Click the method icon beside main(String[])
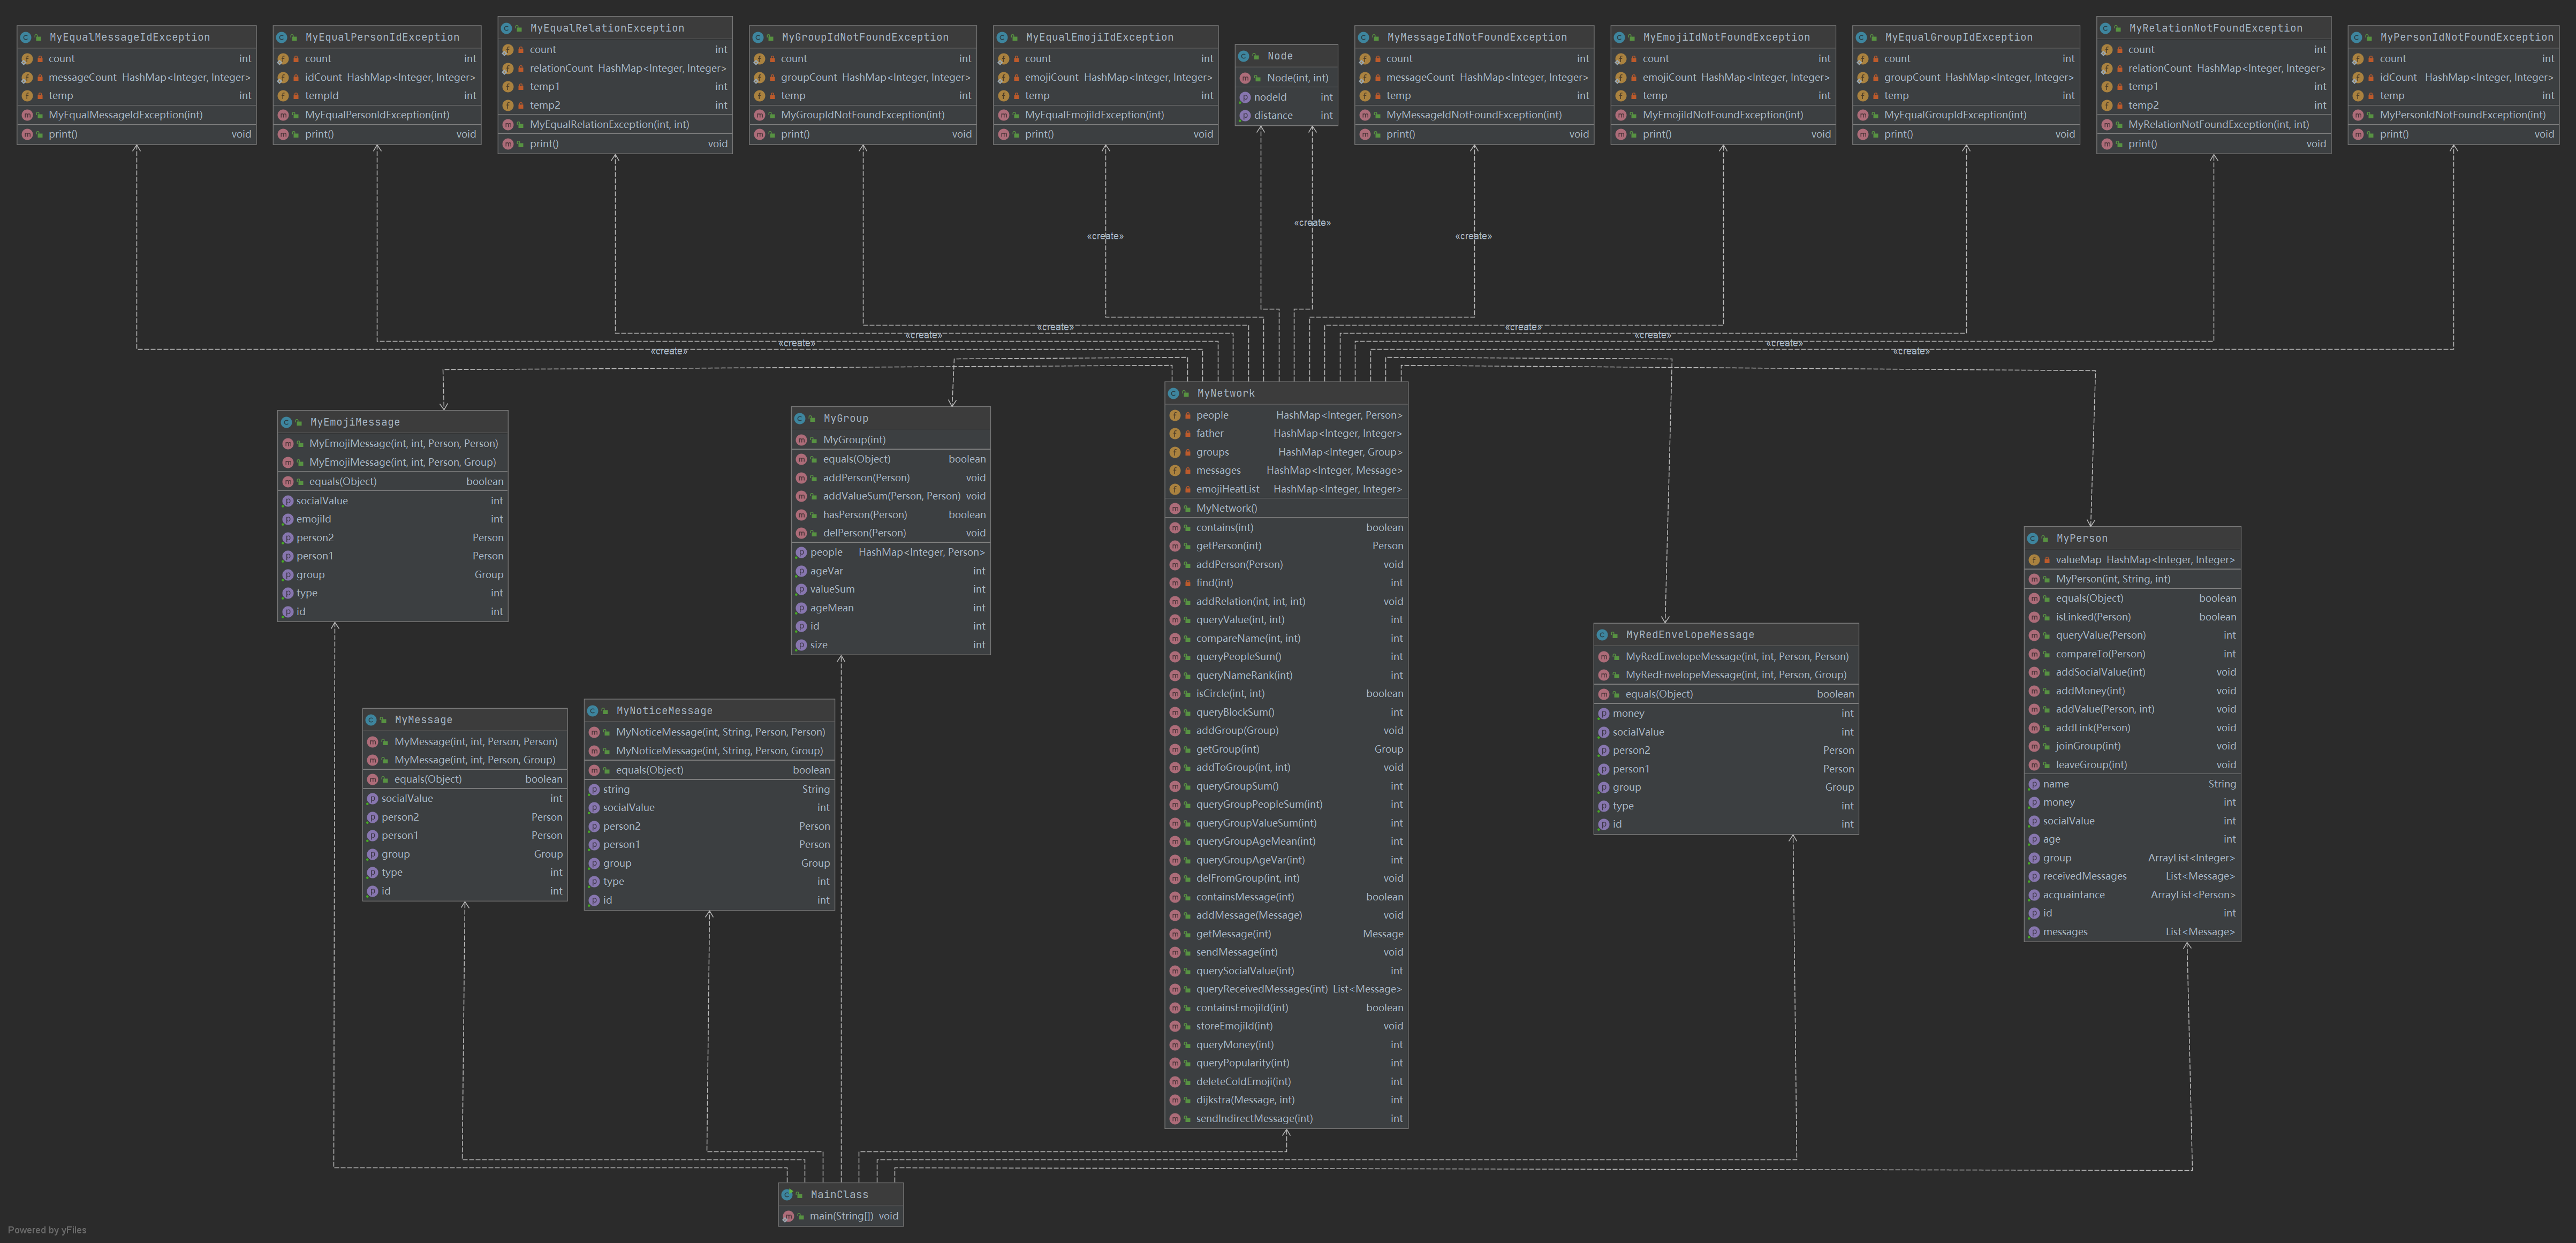 (788, 1216)
